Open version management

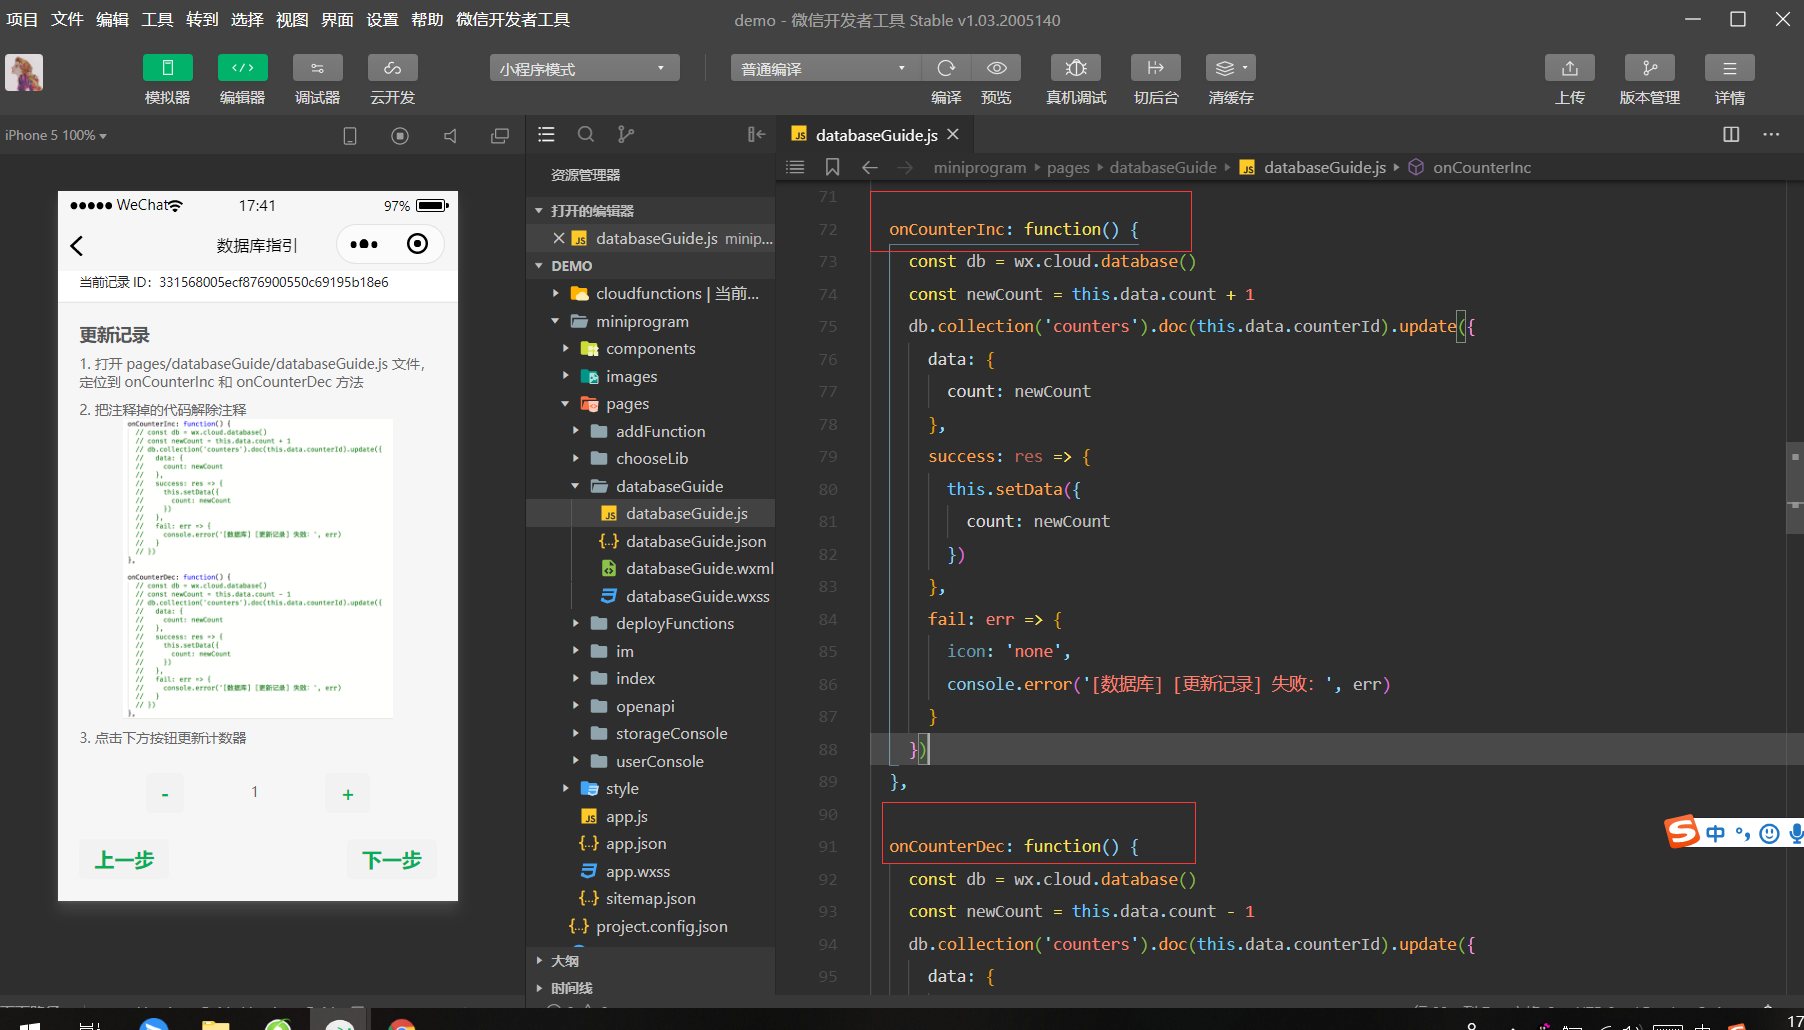[1650, 68]
